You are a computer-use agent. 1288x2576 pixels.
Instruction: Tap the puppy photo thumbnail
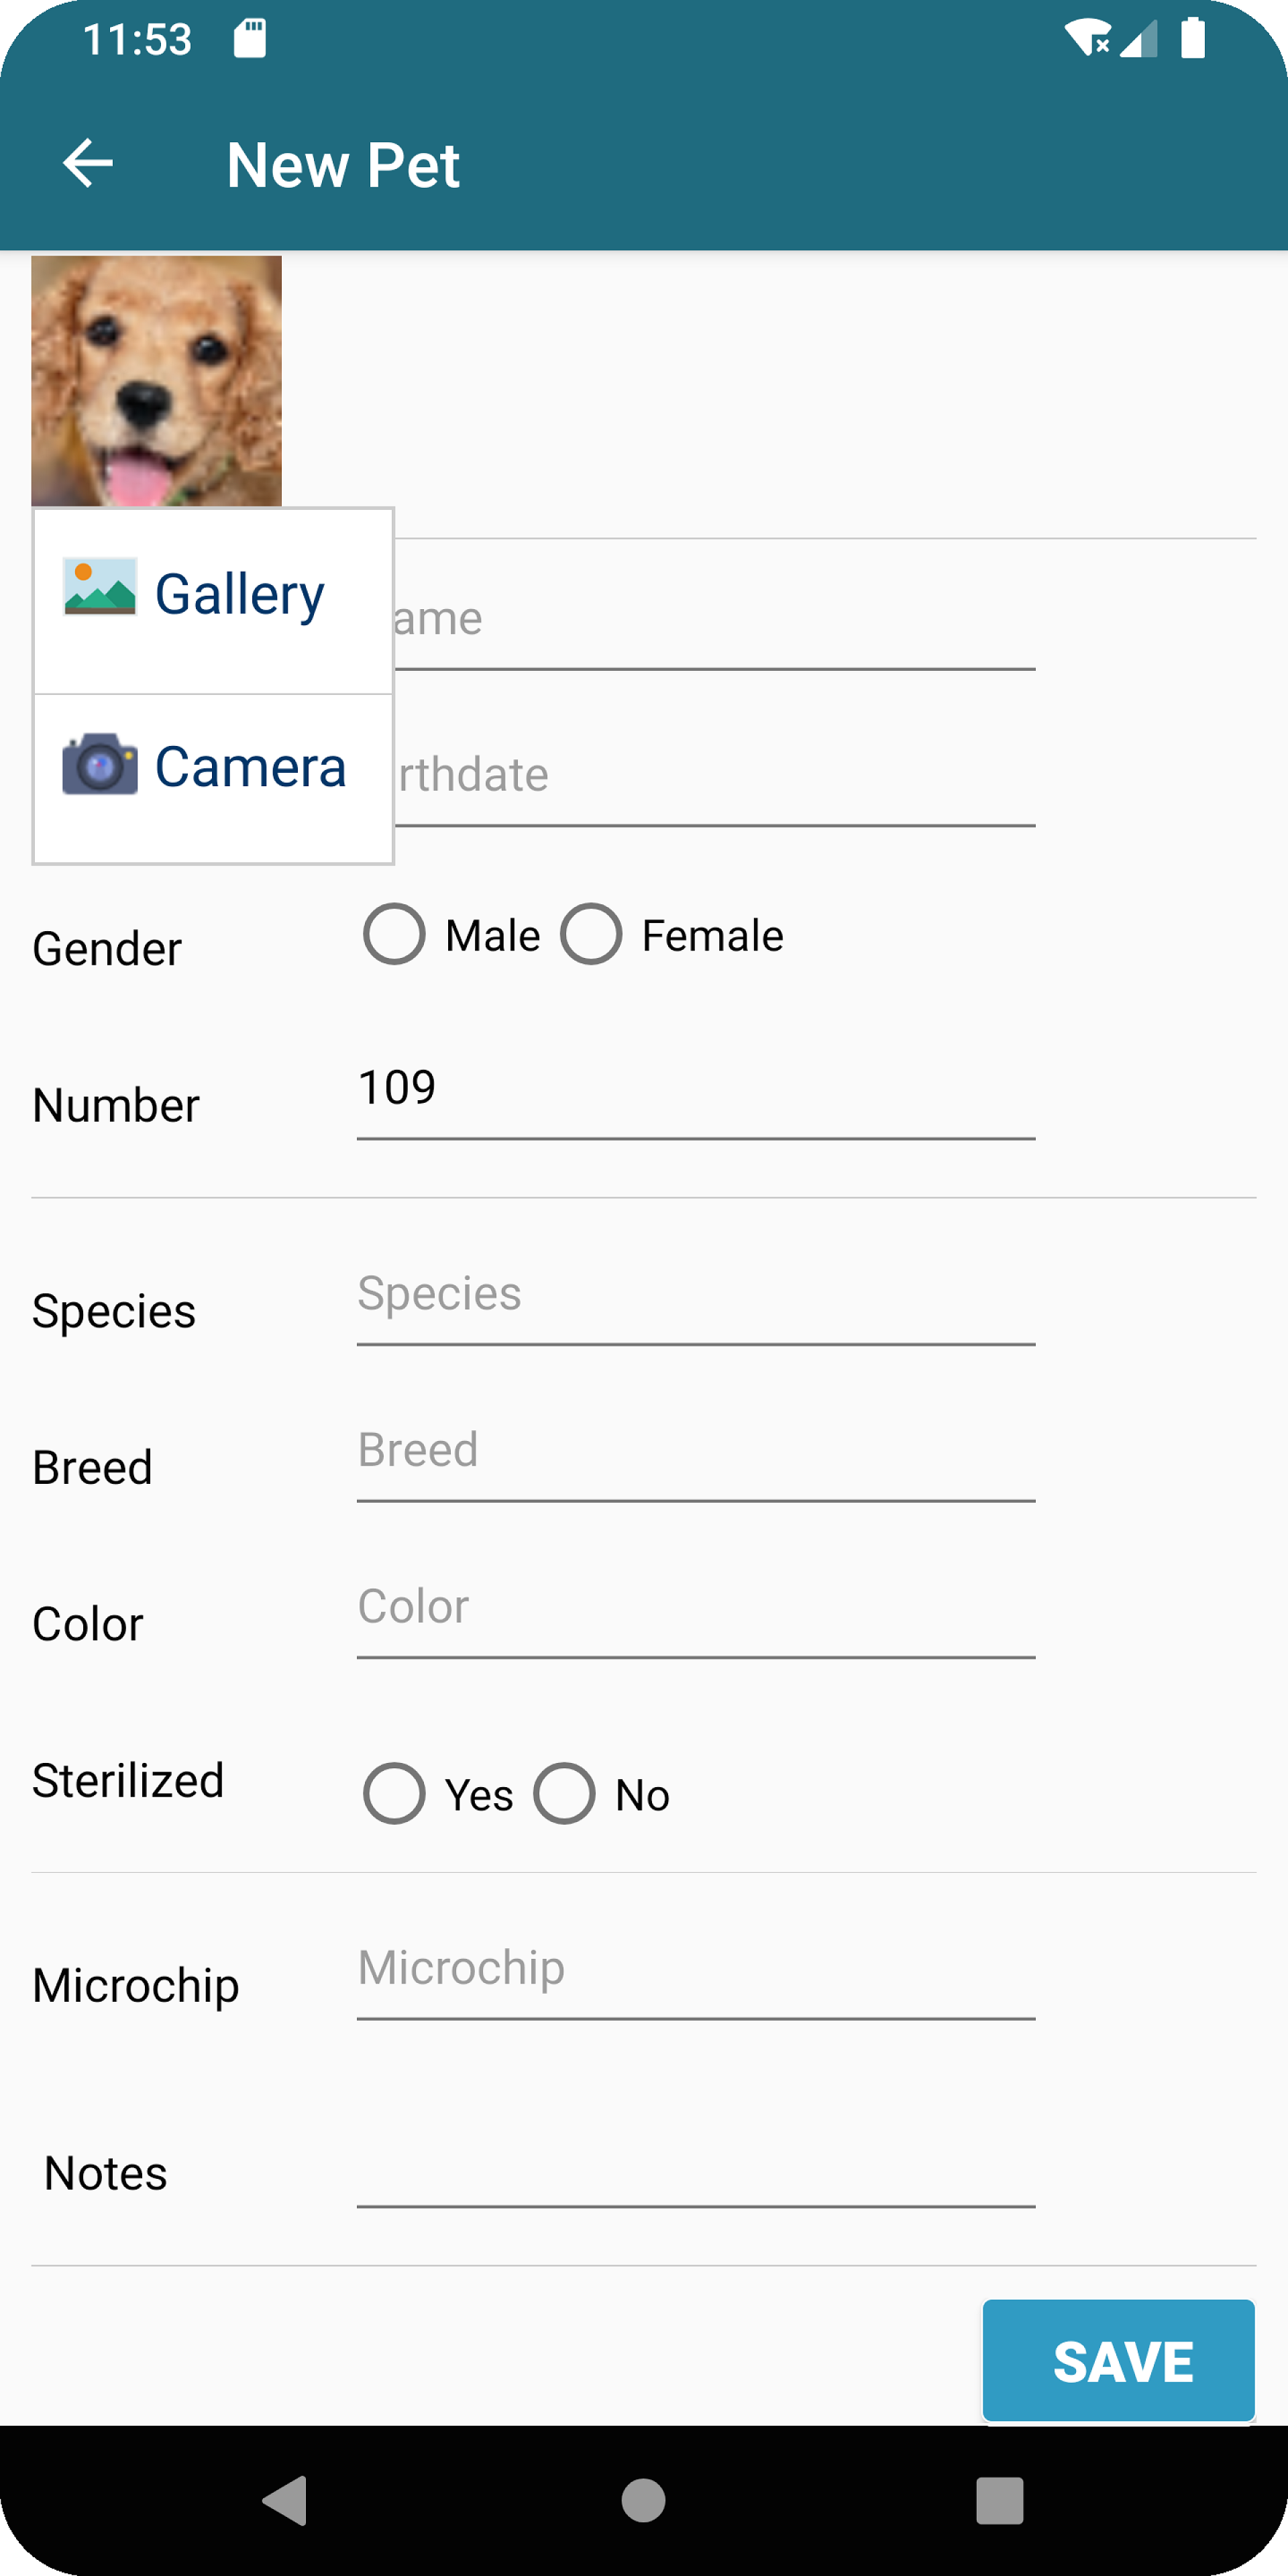[157, 381]
